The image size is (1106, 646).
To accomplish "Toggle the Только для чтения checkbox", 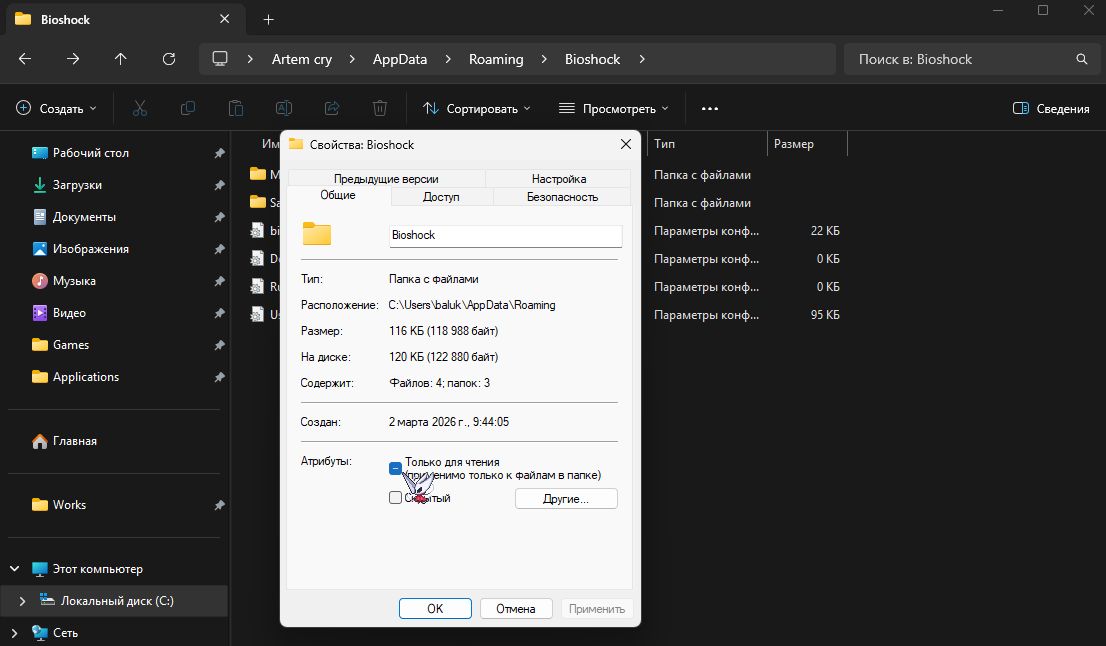I will 395,468.
